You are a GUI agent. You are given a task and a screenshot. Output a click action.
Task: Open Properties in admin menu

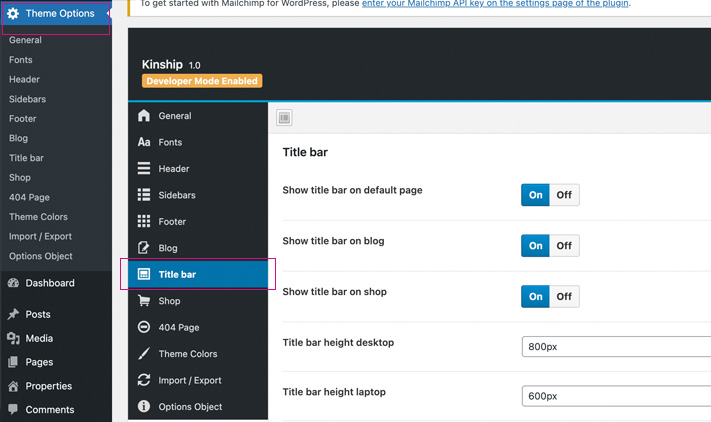click(x=49, y=386)
